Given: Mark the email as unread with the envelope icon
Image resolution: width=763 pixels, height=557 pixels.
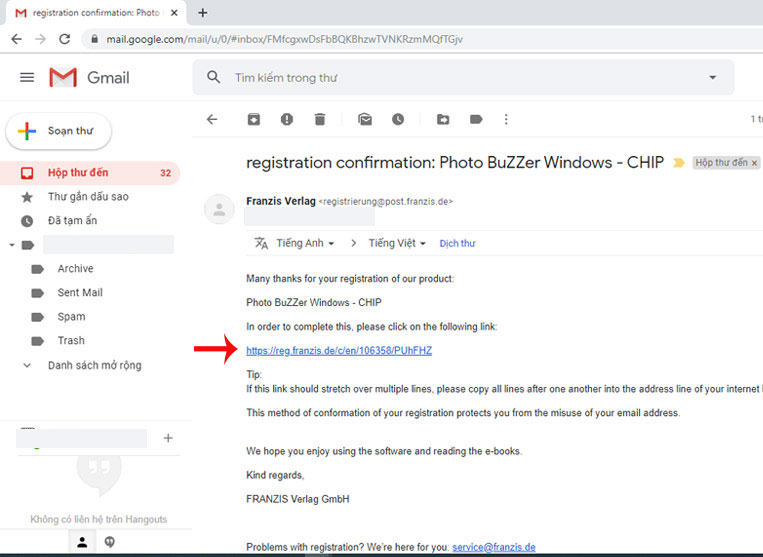Looking at the screenshot, I should (x=365, y=119).
